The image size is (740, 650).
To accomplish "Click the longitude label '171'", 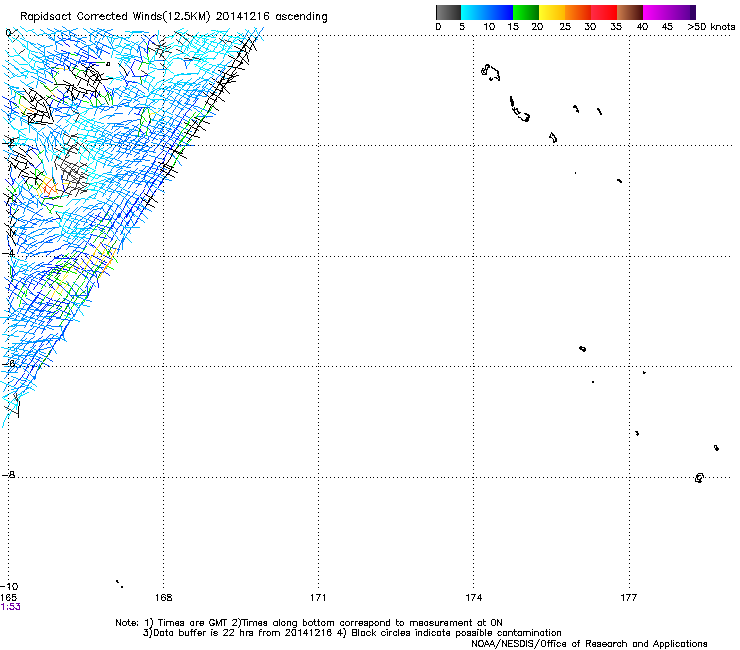I will pyautogui.click(x=318, y=598).
